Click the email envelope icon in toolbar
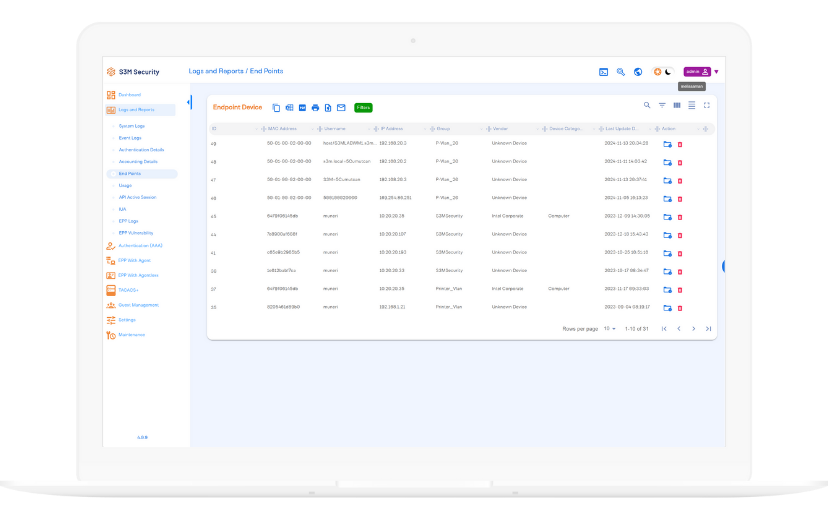 (x=341, y=107)
